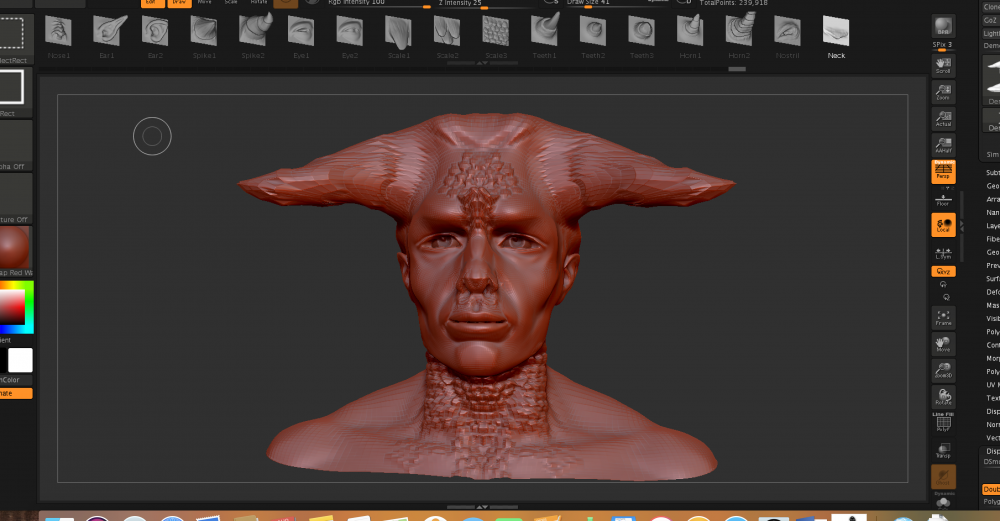Click the Scroll canvas icon
This screenshot has width=1000, height=521.
[943, 65]
